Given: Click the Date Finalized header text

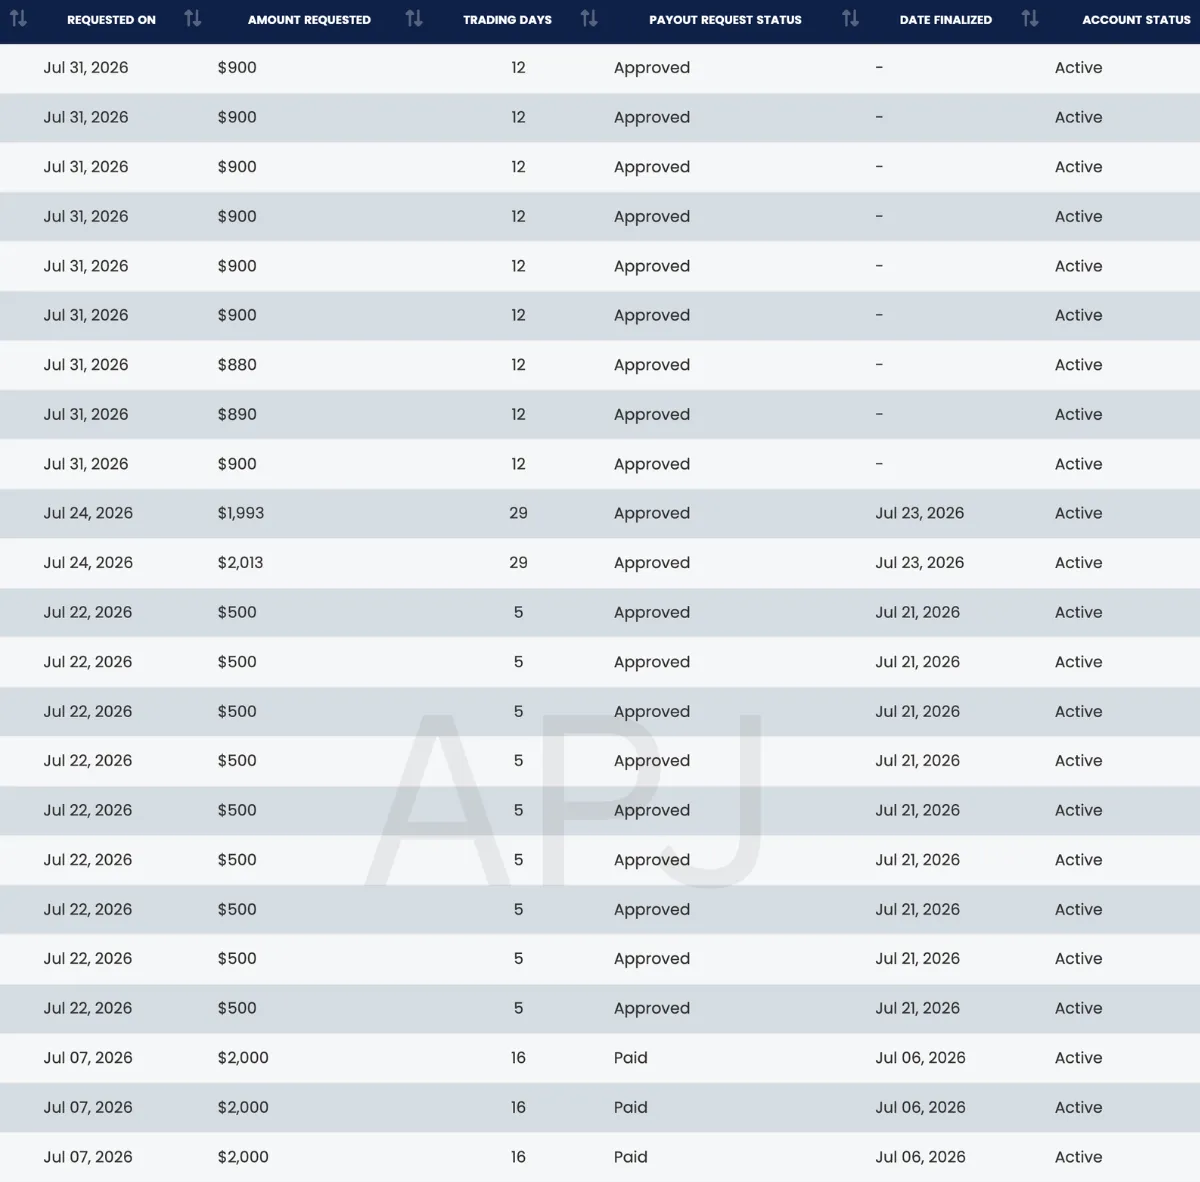Looking at the screenshot, I should (945, 19).
